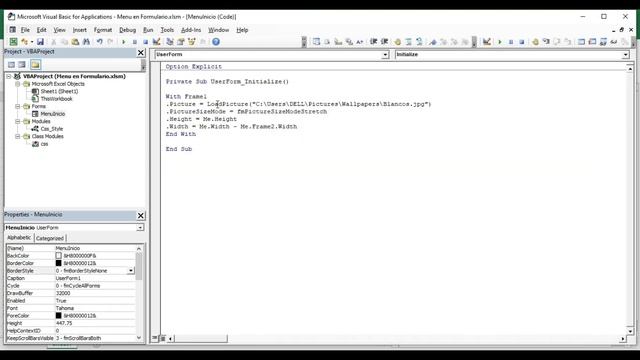640x360 pixels.
Task: Click the Debug toolbar Design Mode icon
Action: tap(487, 42)
